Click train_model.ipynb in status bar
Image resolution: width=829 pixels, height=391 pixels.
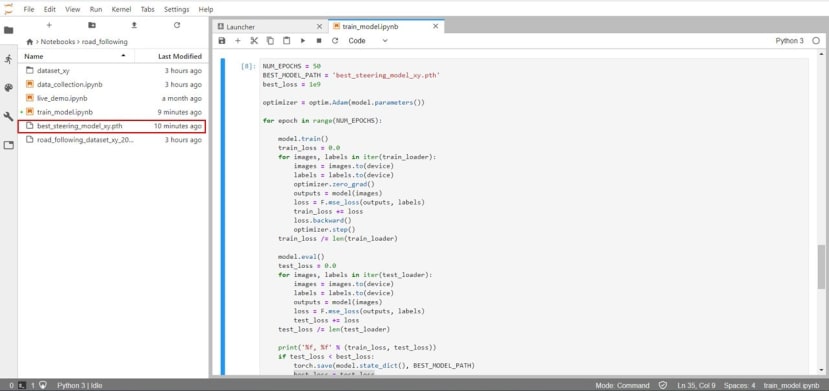click(791, 385)
